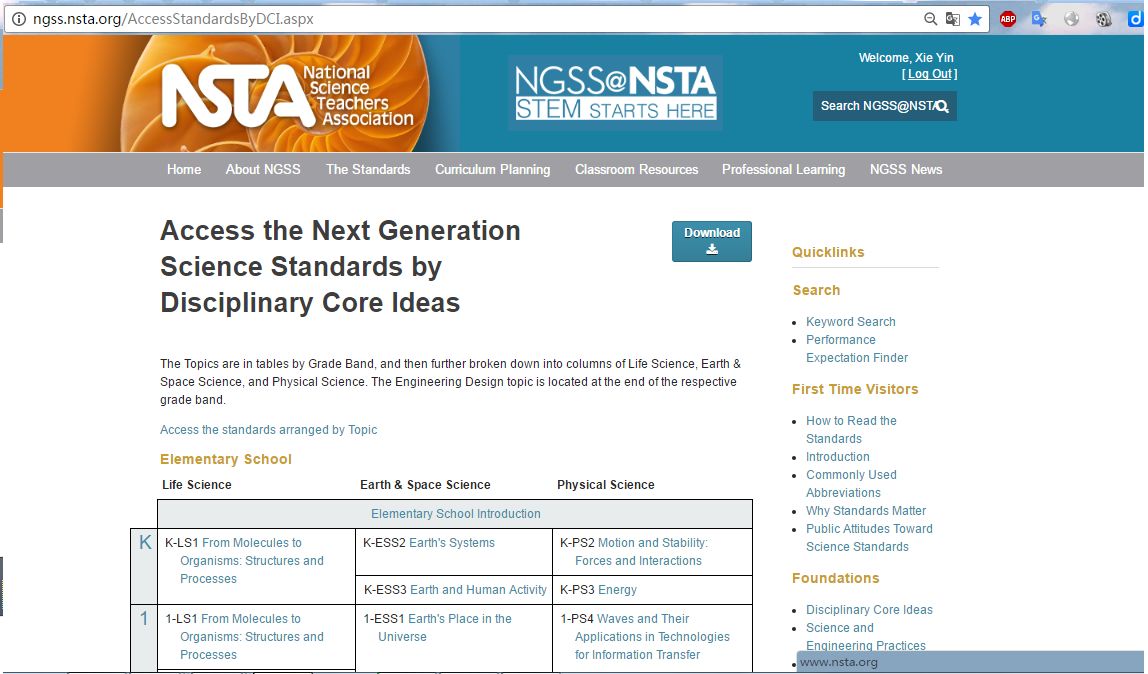The image size is (1148, 674).
Task: Open Access the standards arranged by Topic
Action: (x=269, y=430)
